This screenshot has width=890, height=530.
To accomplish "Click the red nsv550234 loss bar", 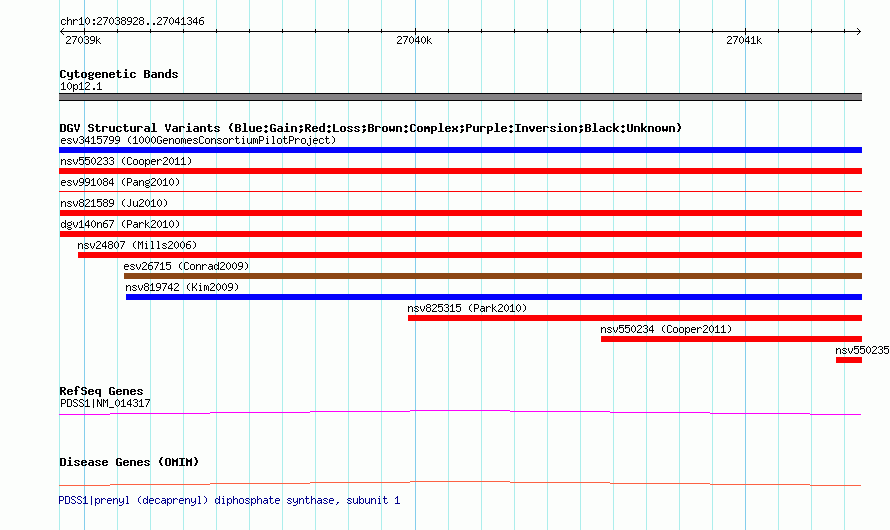I will [x=732, y=339].
